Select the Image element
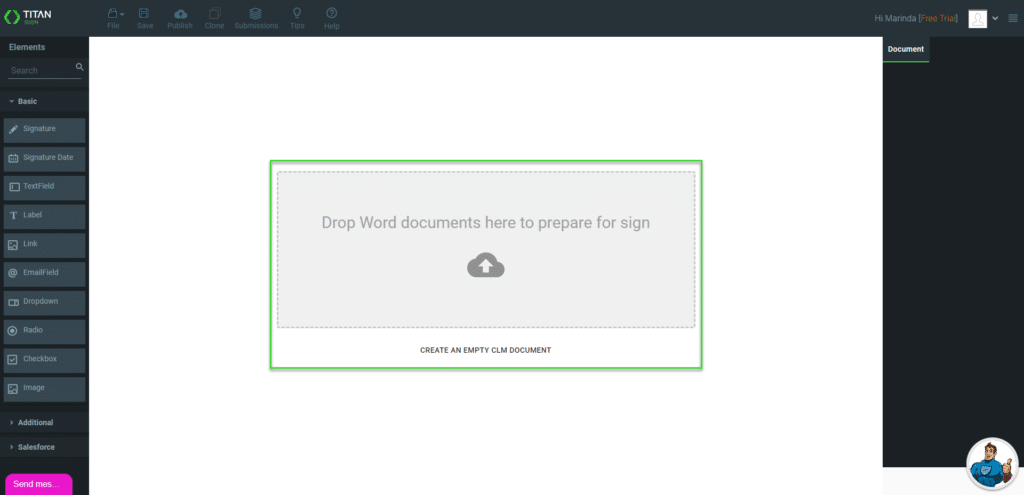Image resolution: width=1024 pixels, height=495 pixels. (x=44, y=389)
